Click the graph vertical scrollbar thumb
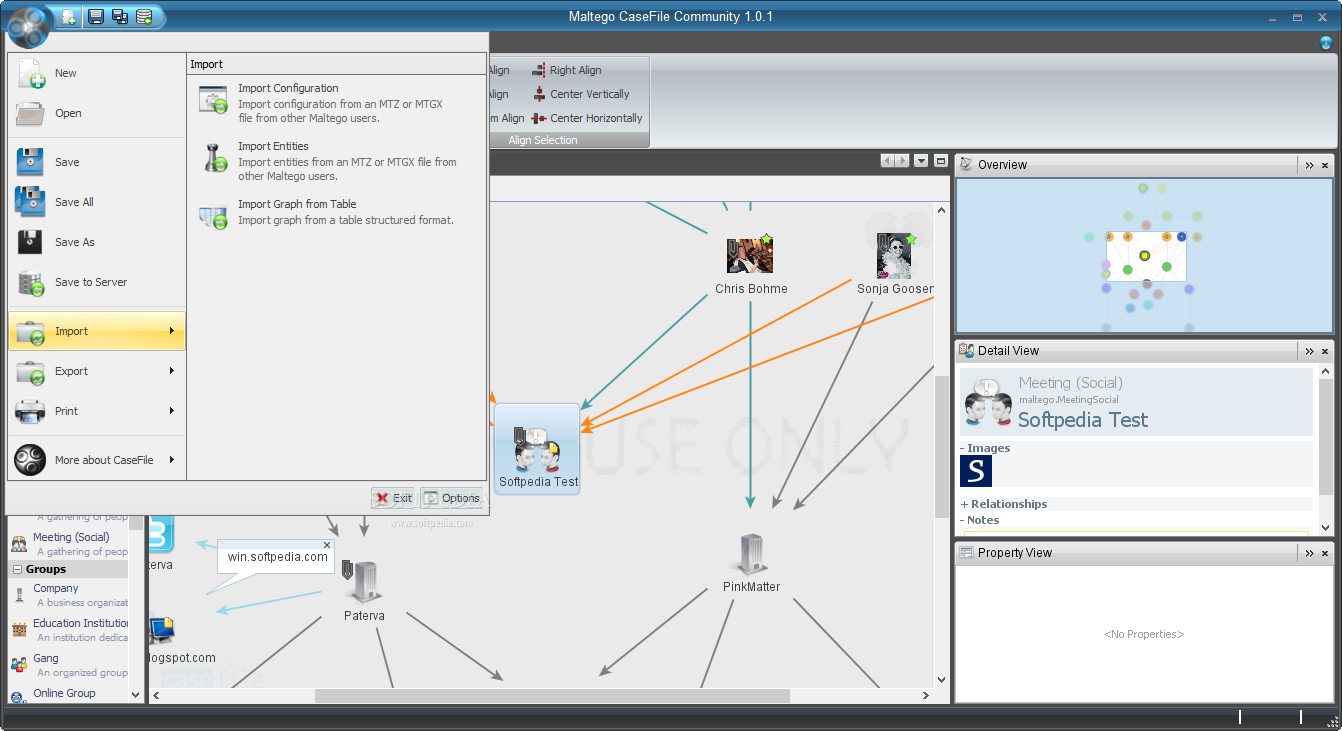The width and height of the screenshot is (1342, 731). pyautogui.click(x=941, y=446)
